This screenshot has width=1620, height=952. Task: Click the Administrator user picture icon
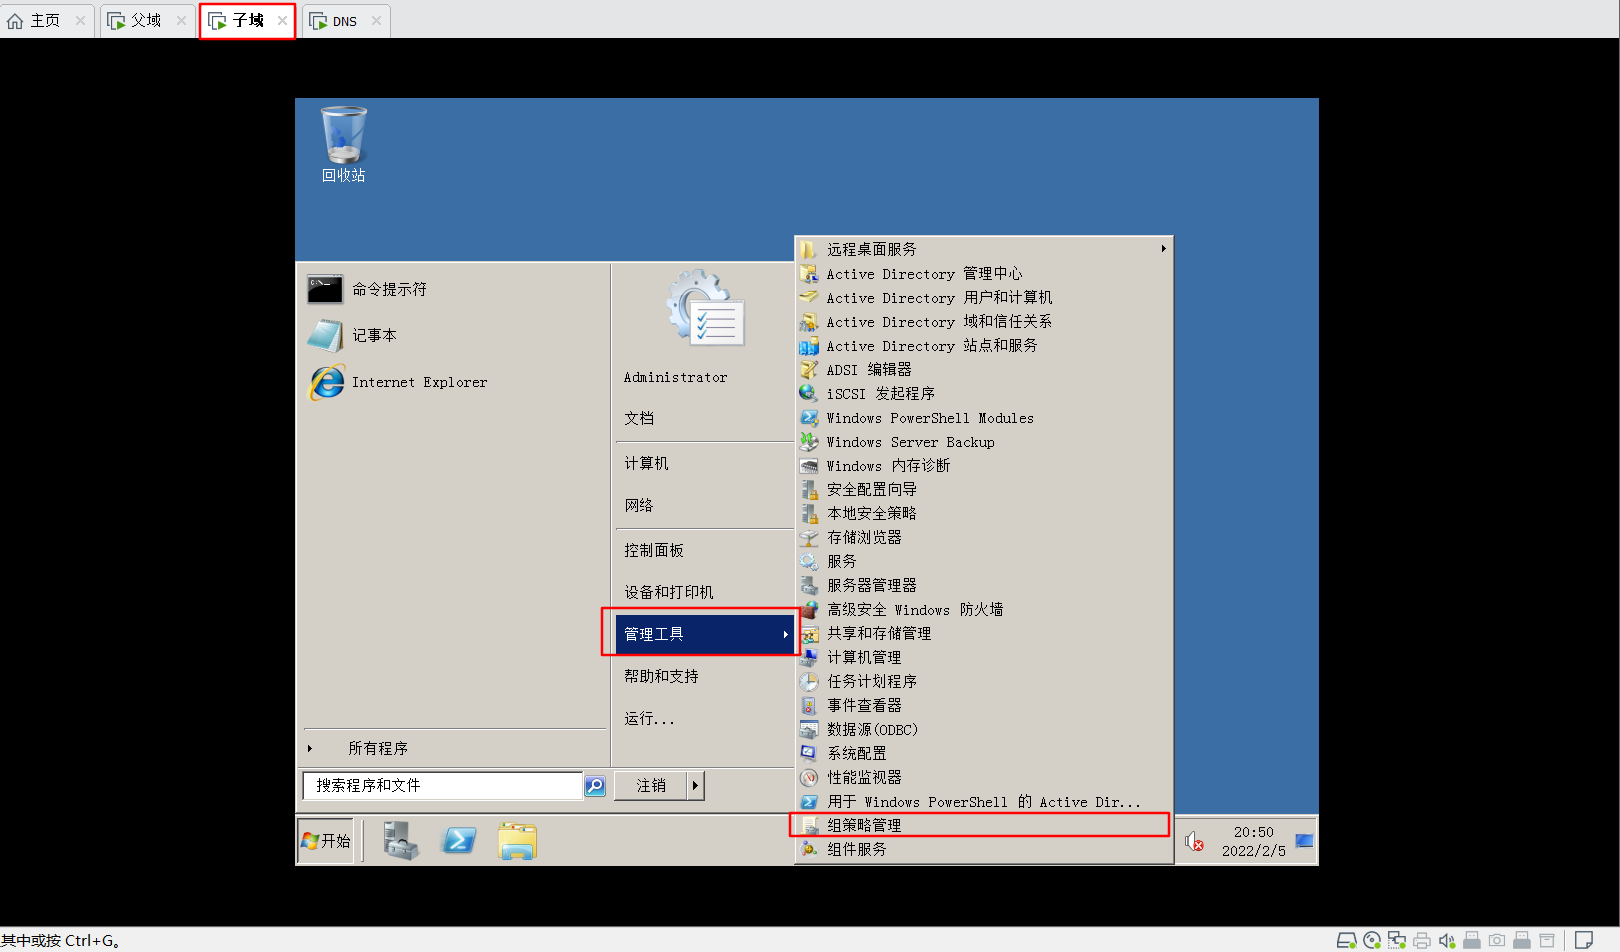(x=706, y=307)
